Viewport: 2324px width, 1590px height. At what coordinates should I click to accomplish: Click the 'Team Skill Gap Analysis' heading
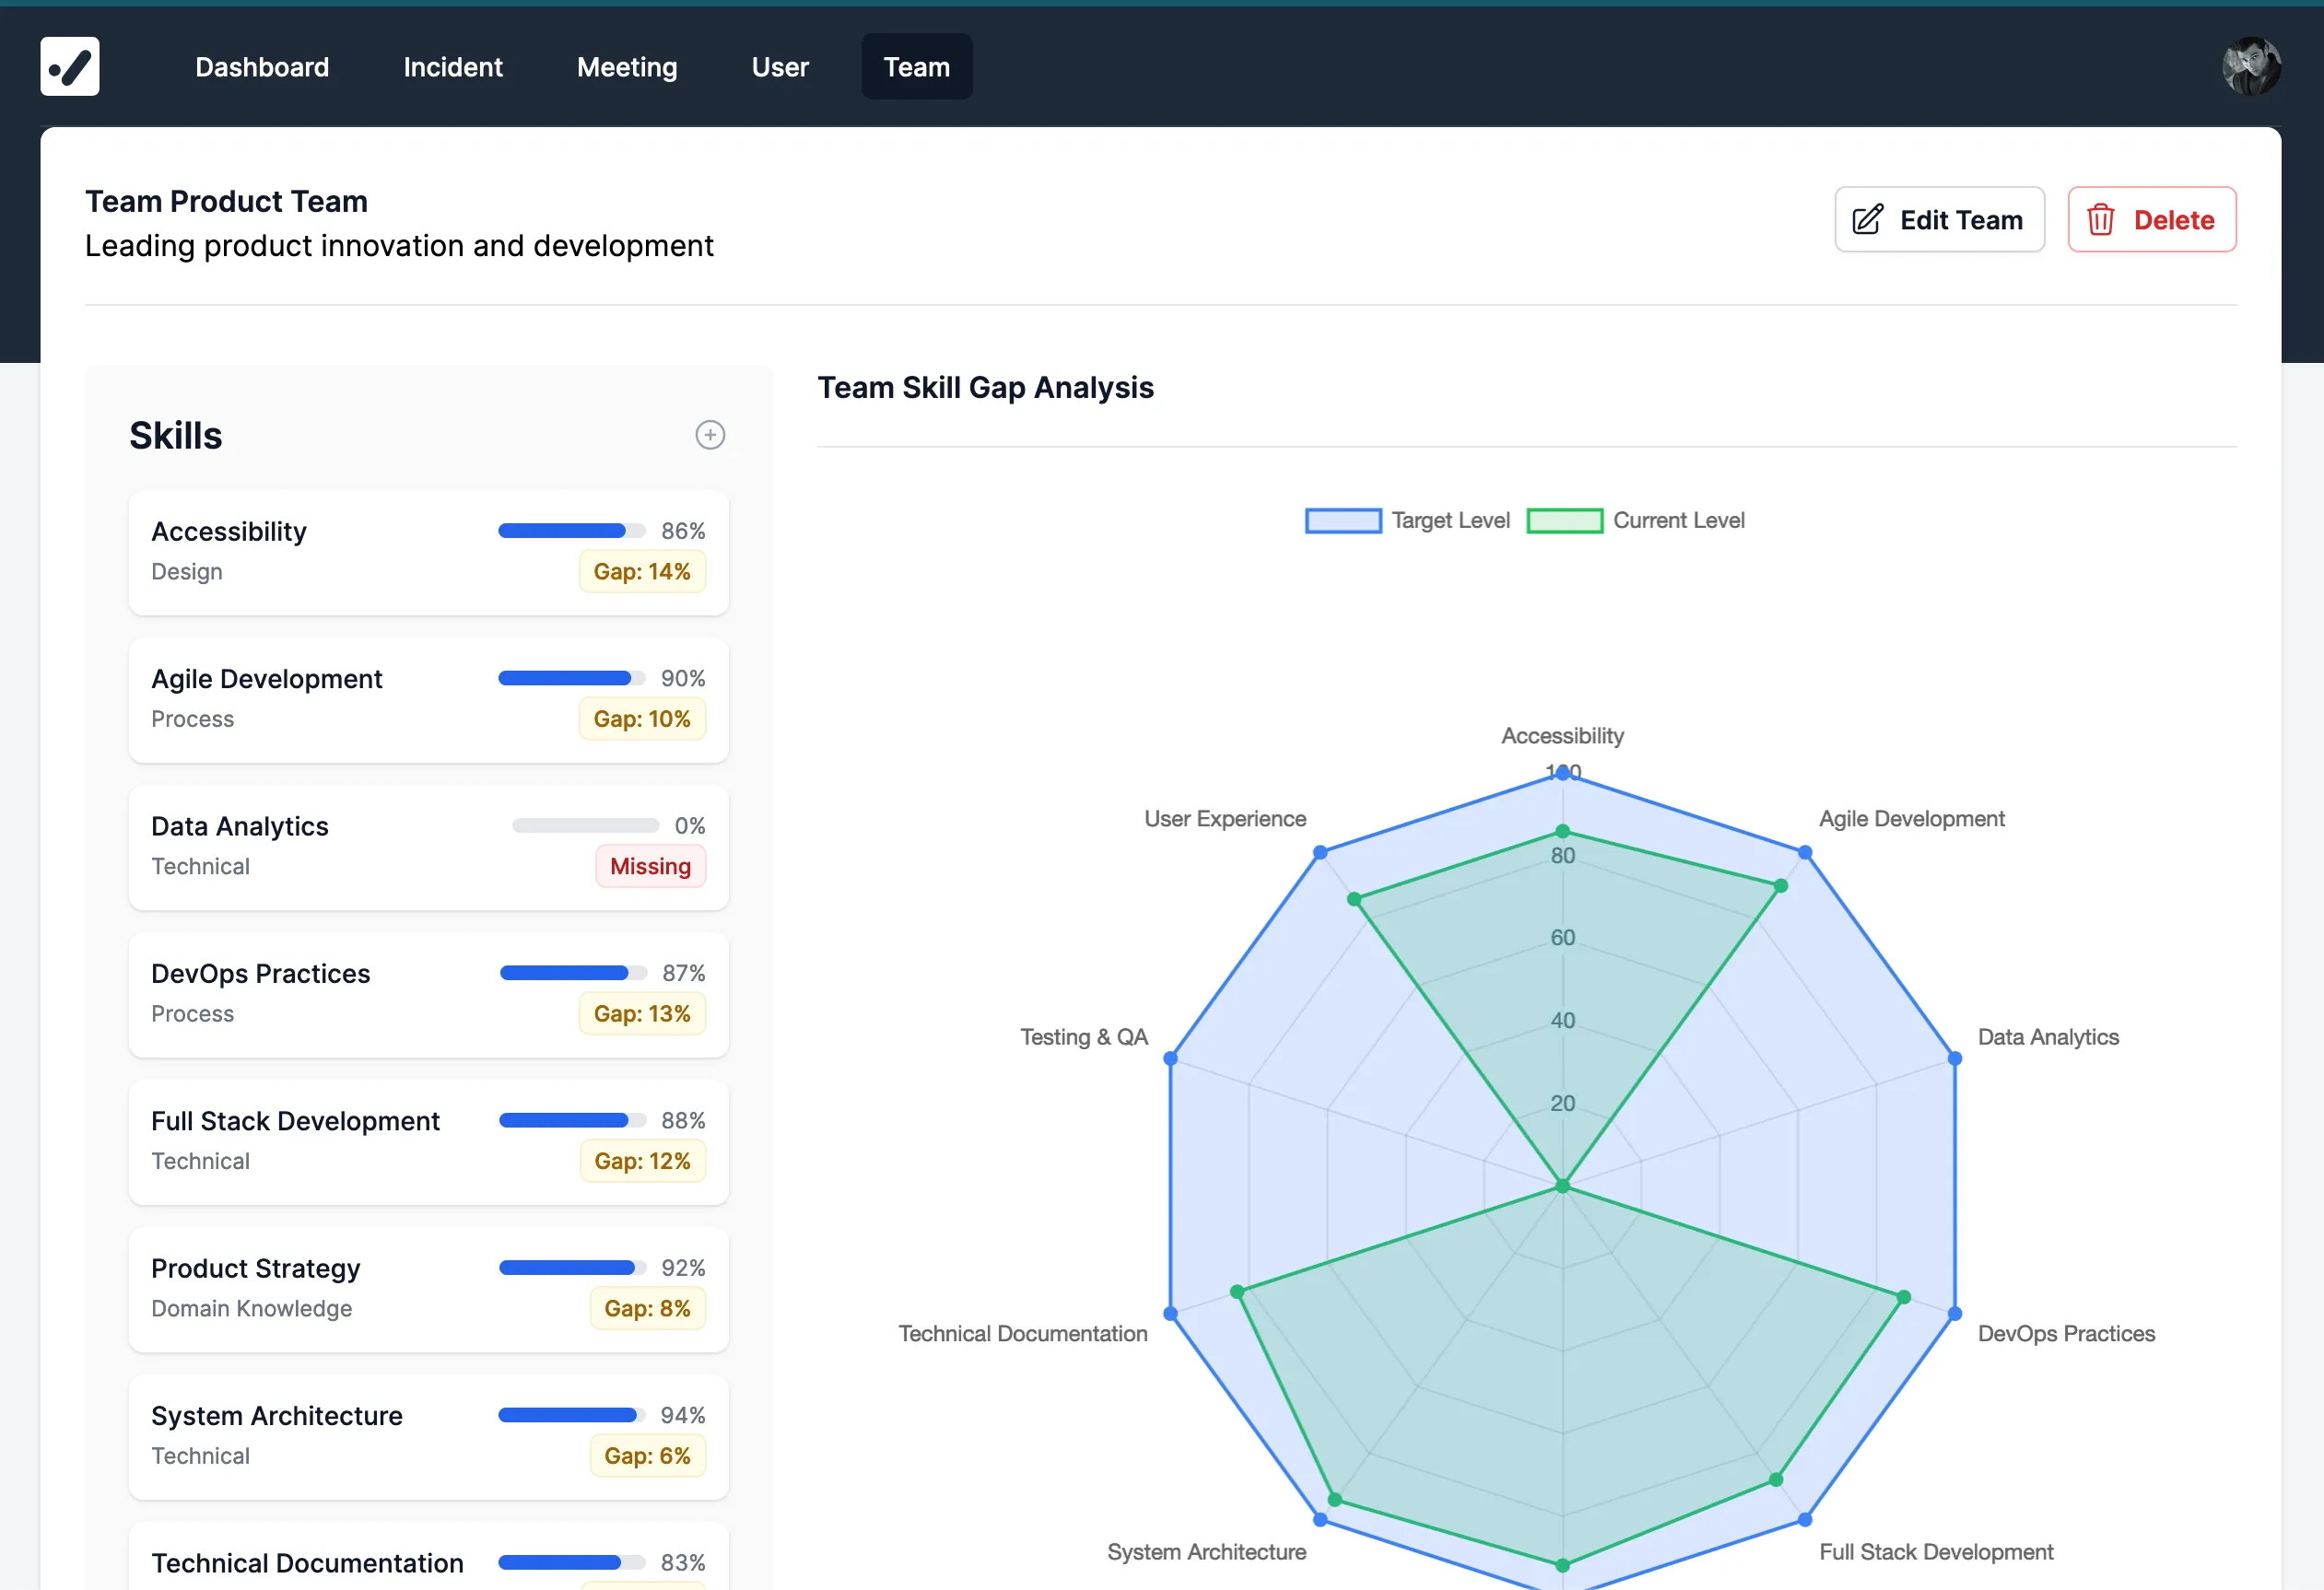coord(985,388)
